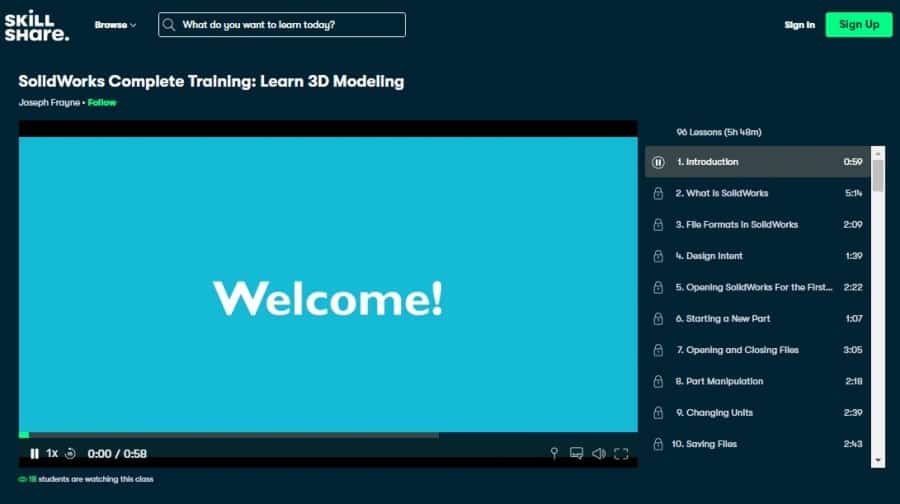This screenshot has height=504, width=900.
Task: Click the pause icon on Introduction lesson
Action: pos(658,162)
